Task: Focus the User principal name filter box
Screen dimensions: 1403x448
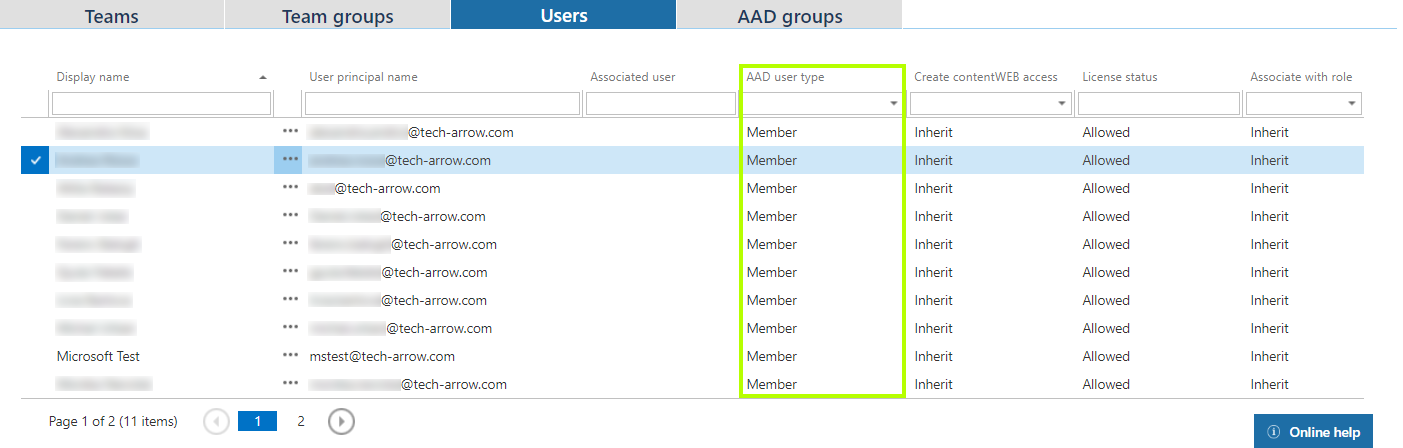Action: (x=442, y=104)
